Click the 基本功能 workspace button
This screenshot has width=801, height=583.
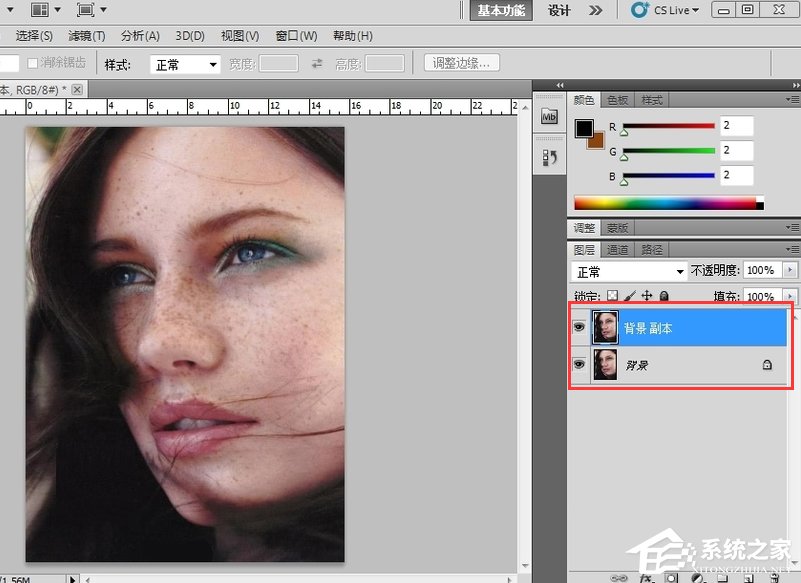(x=500, y=10)
